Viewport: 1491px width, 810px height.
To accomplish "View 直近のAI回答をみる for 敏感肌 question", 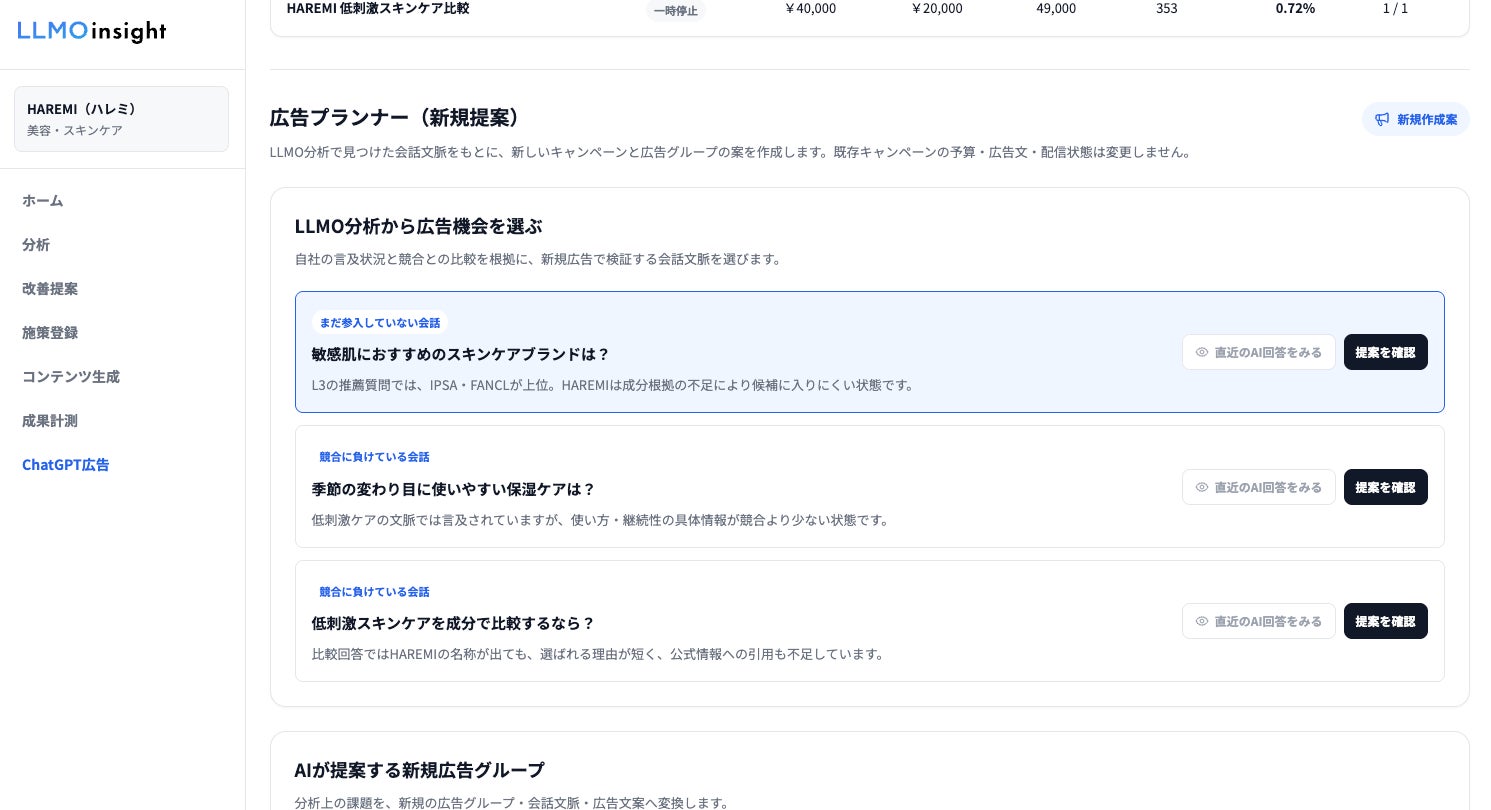I will (x=1259, y=352).
